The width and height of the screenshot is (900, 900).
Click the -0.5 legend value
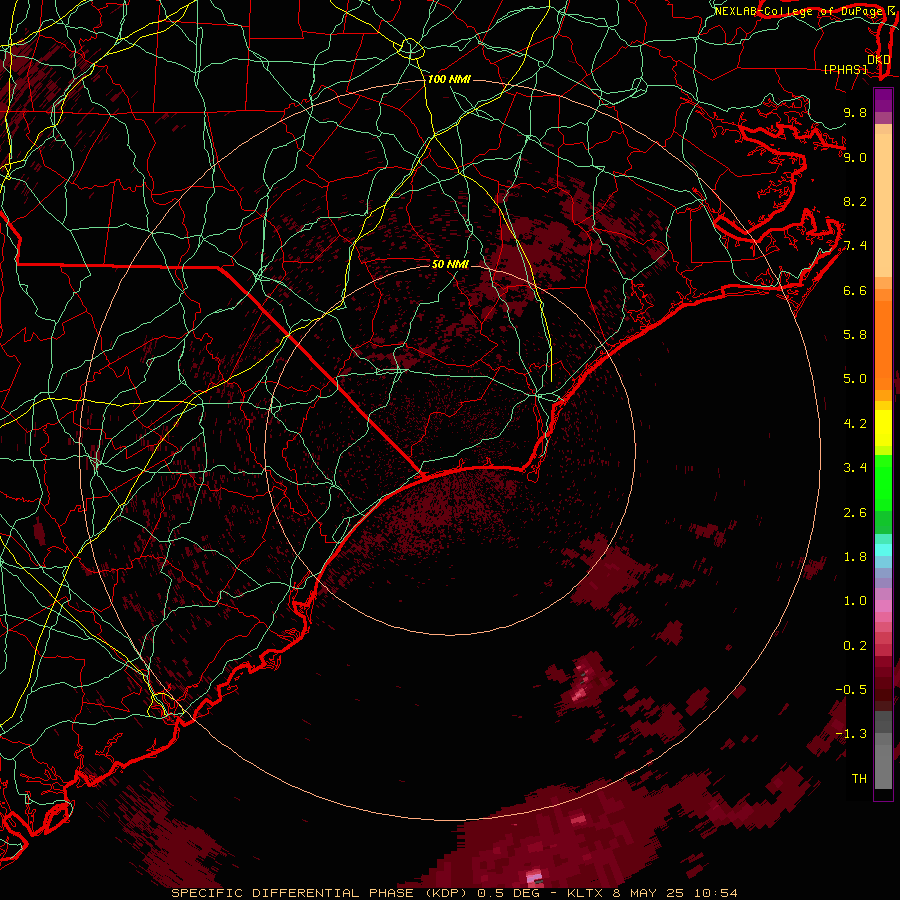[x=851, y=690]
